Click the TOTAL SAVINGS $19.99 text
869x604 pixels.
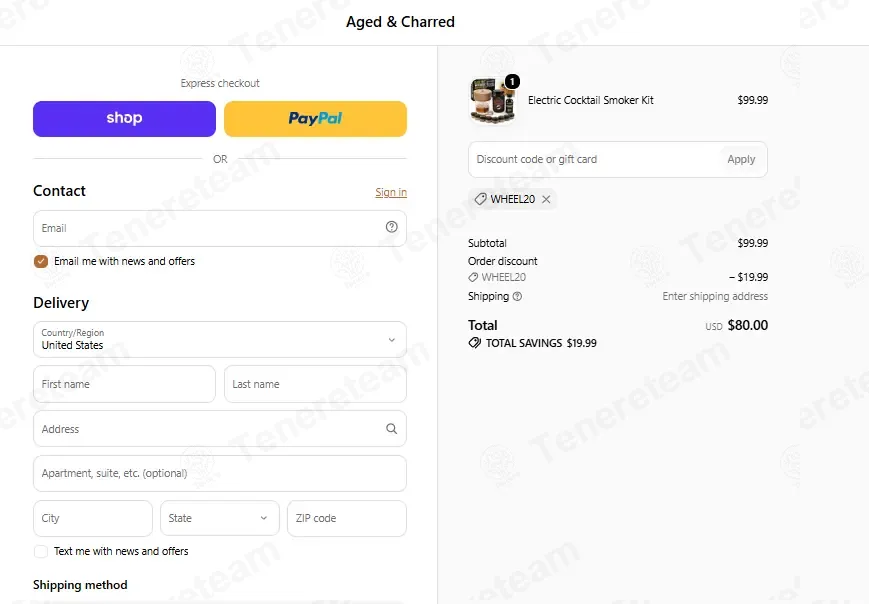541,343
